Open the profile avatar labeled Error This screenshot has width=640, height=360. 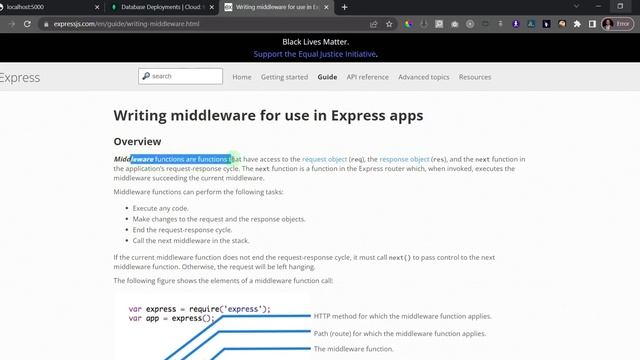(x=617, y=24)
